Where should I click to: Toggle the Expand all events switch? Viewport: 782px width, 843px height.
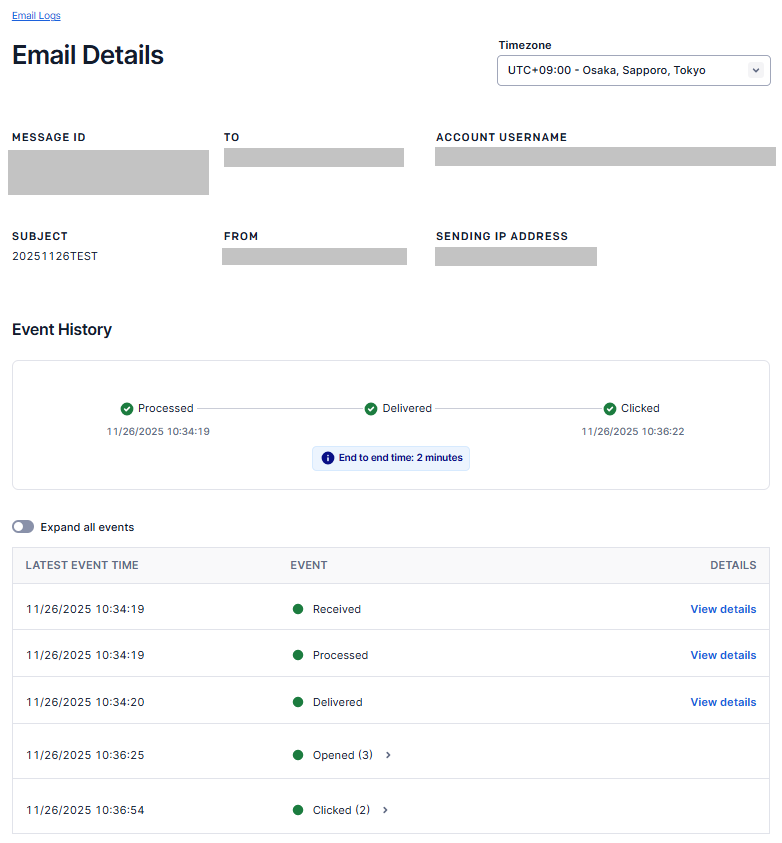tap(23, 527)
